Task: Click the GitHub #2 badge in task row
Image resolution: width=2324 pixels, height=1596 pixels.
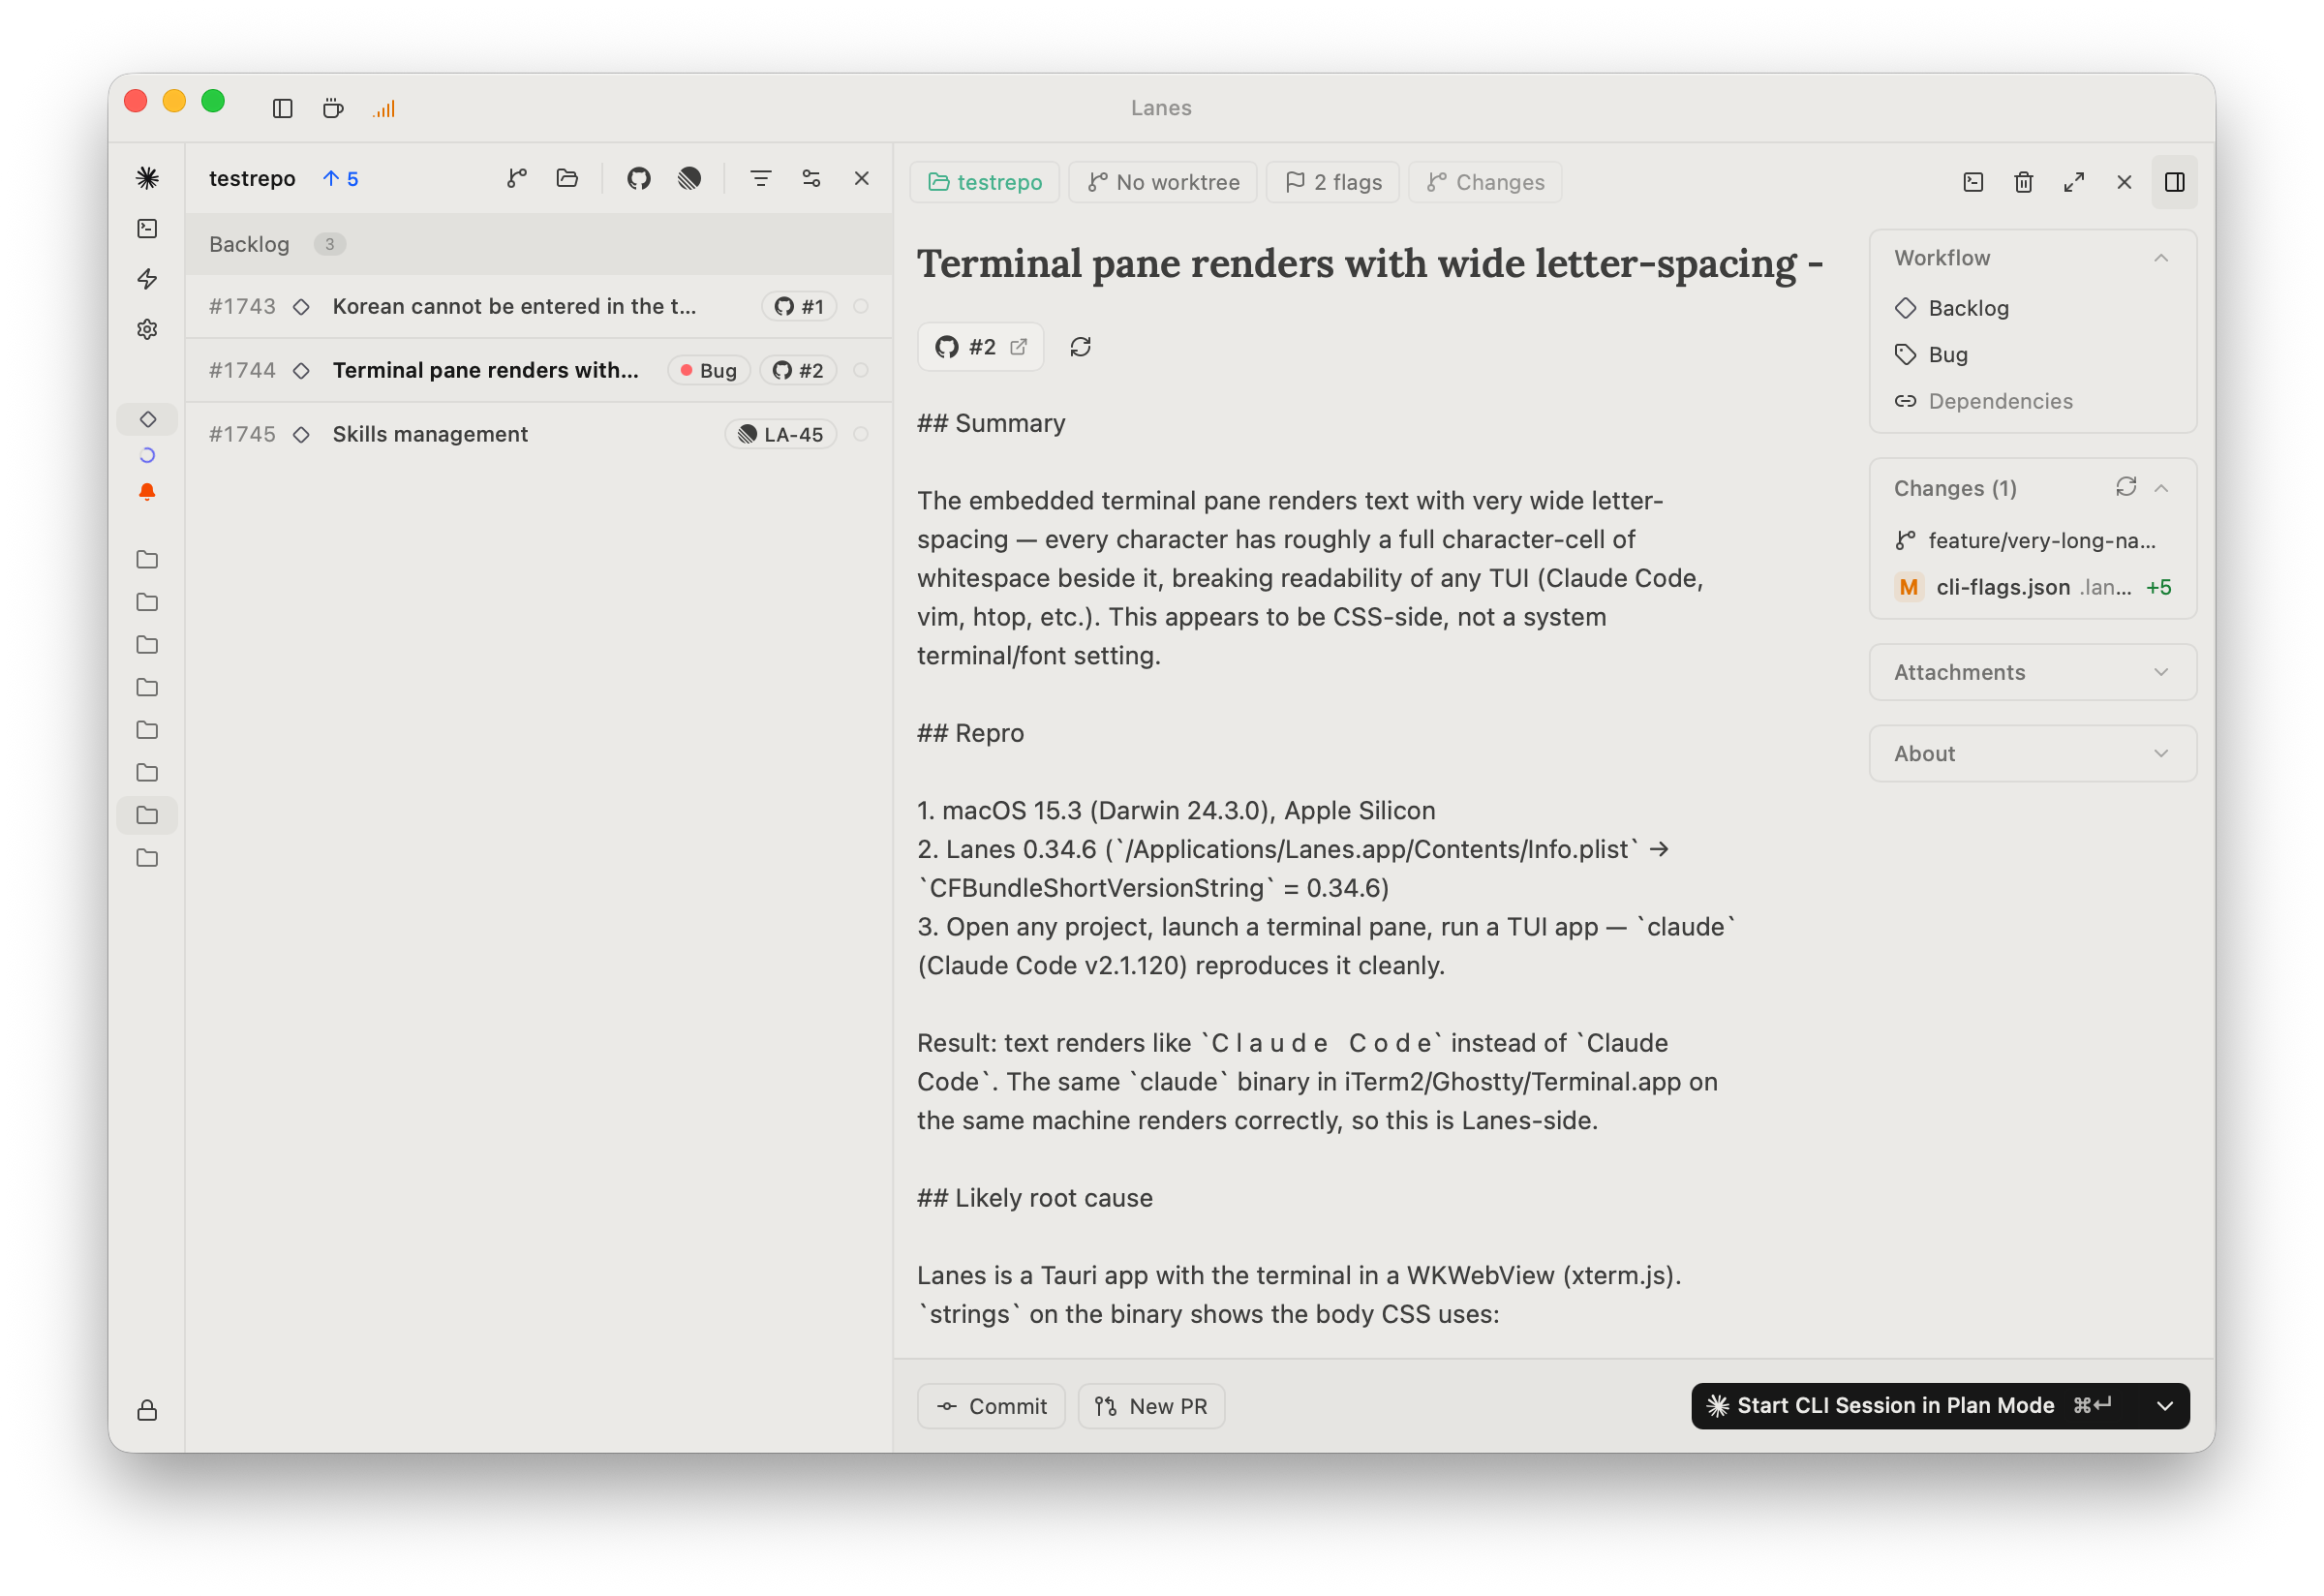Action: pos(798,370)
